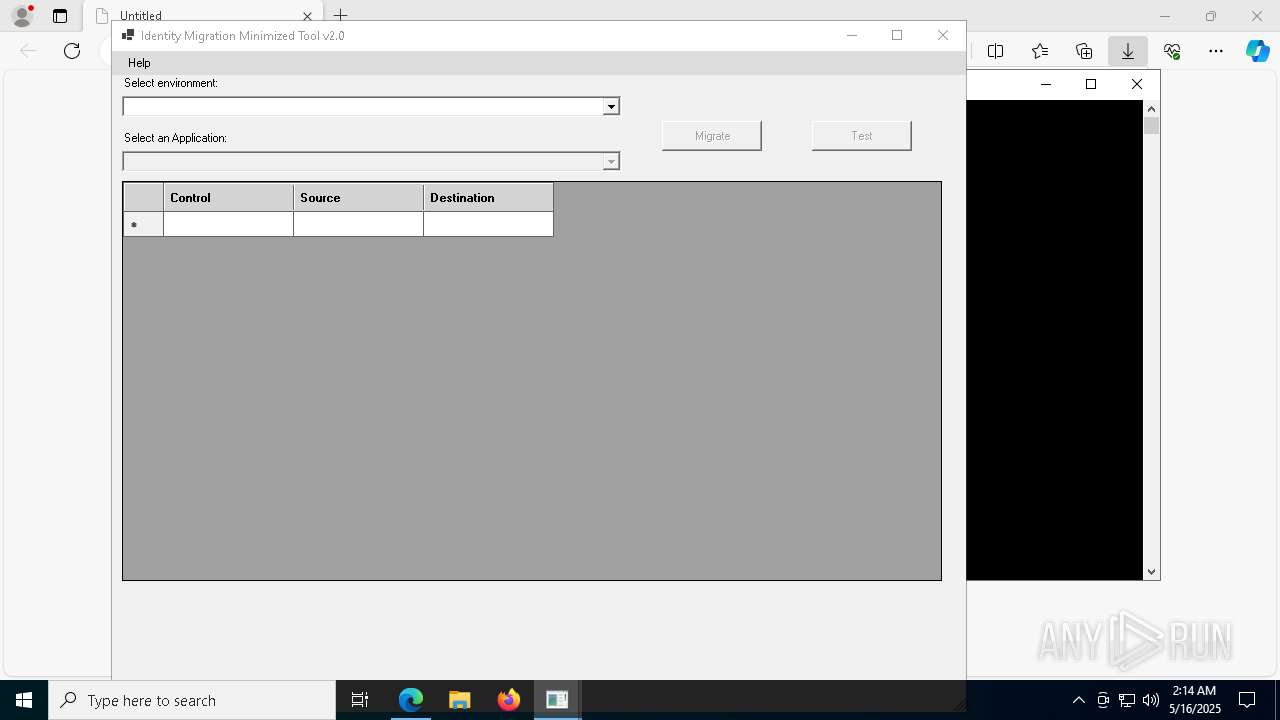This screenshot has width=1280, height=720.
Task: Click the empty Source cell in new row
Action: (359, 225)
